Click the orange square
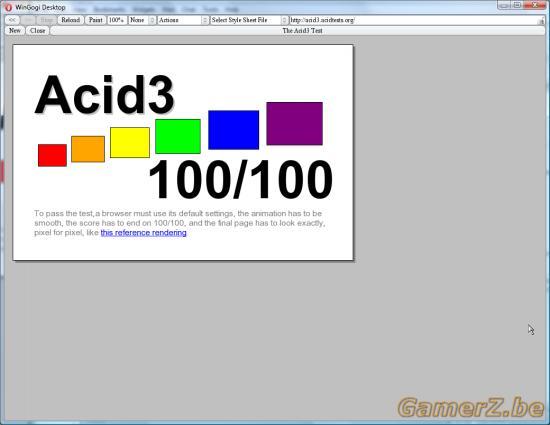Viewport: 550px width, 425px height. [x=88, y=149]
